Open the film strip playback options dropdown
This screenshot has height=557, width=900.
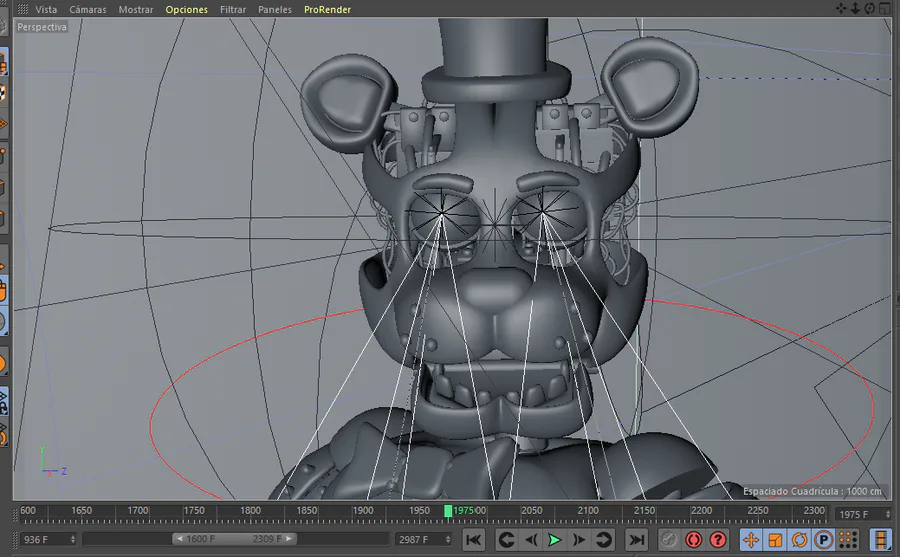click(x=880, y=540)
